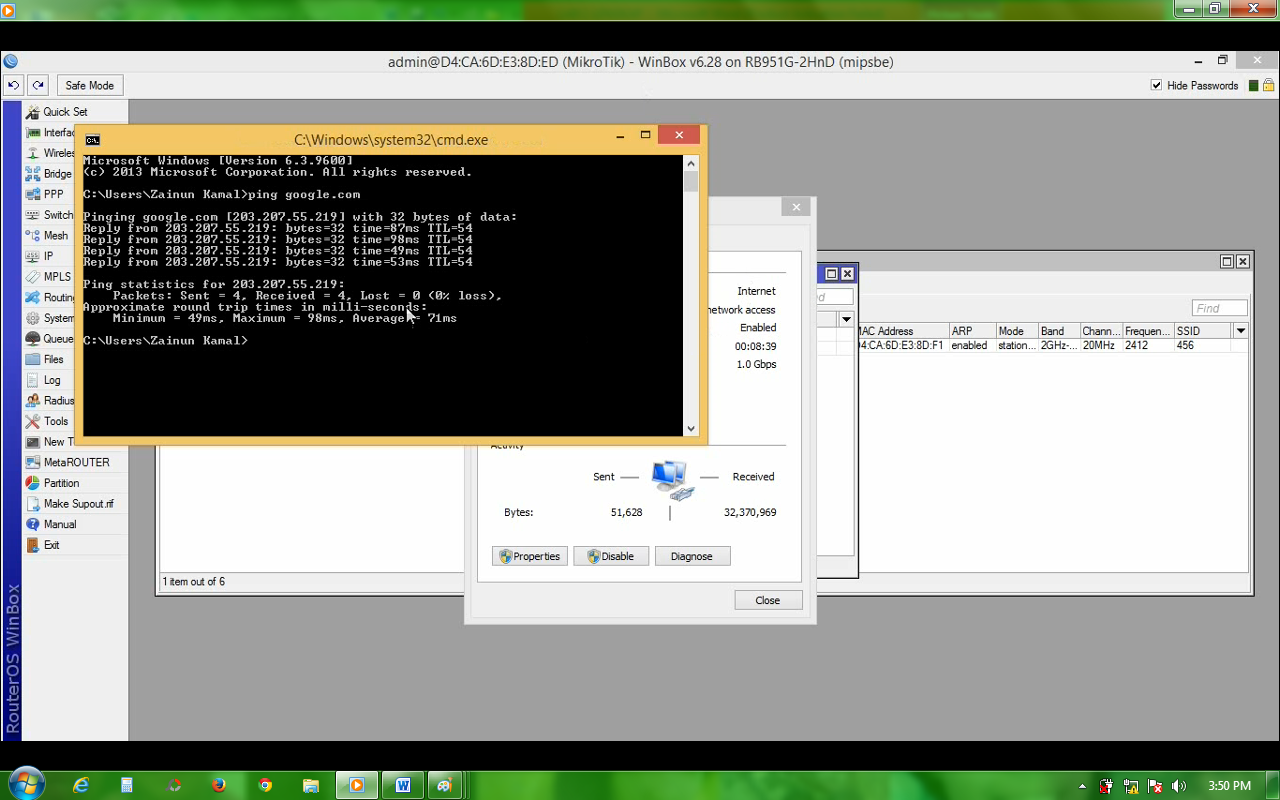Open the Interfaces menu icon in sidebar
1280x800 pixels.
33,132
